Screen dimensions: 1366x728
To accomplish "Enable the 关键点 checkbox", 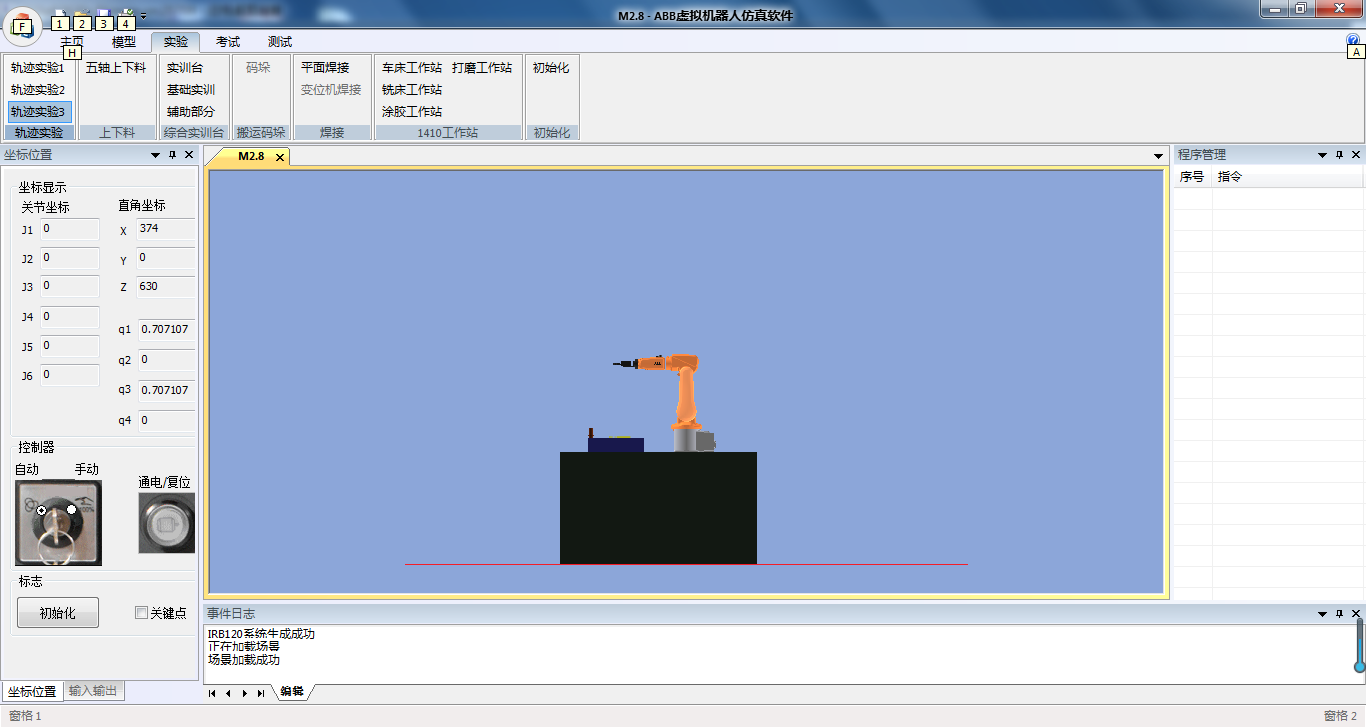I will coord(141,613).
